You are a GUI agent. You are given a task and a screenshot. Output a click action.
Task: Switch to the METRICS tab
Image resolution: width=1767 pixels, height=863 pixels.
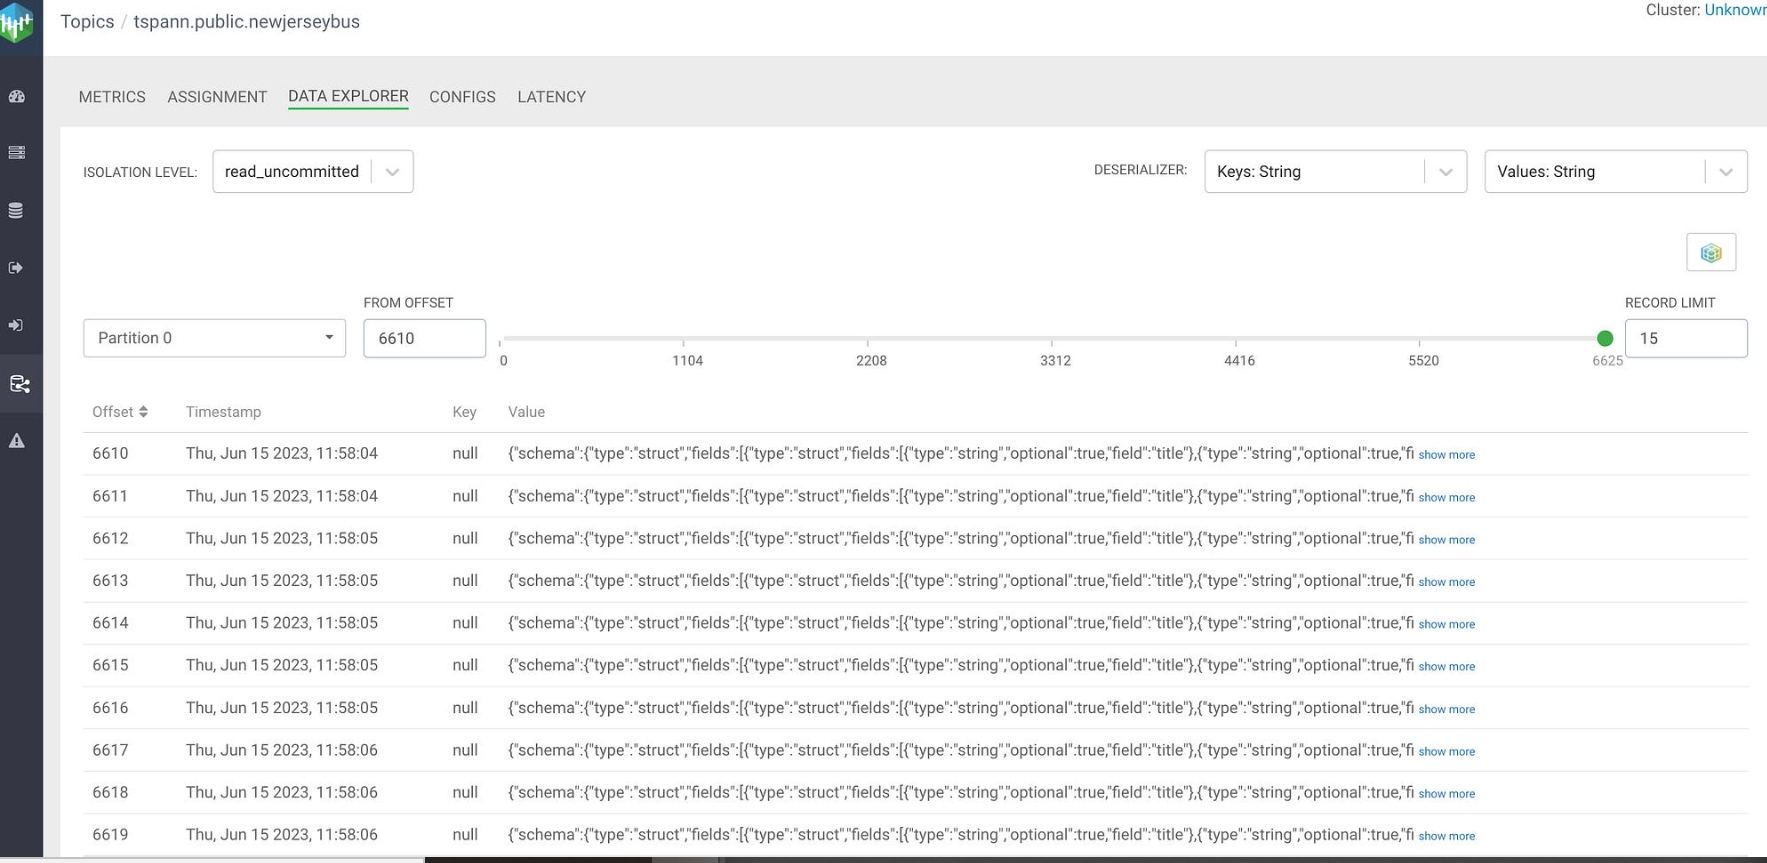tap(112, 97)
